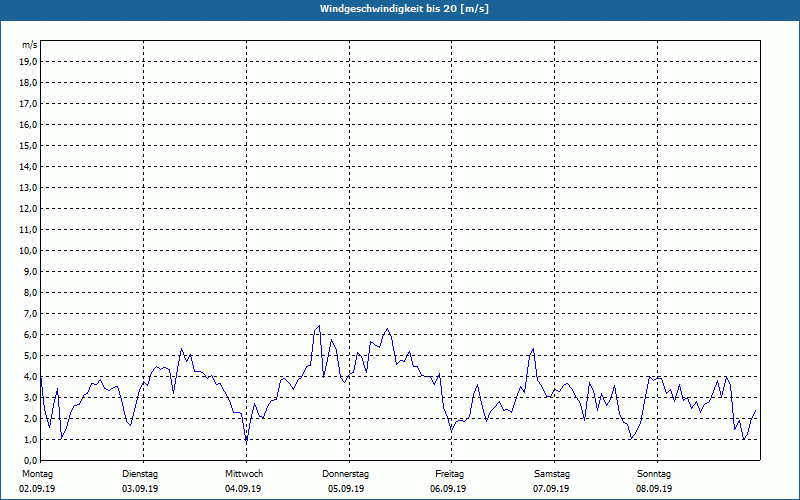Viewport: 800px width, 500px height.
Task: Select the 3,0 axis label
Action: click(30, 397)
